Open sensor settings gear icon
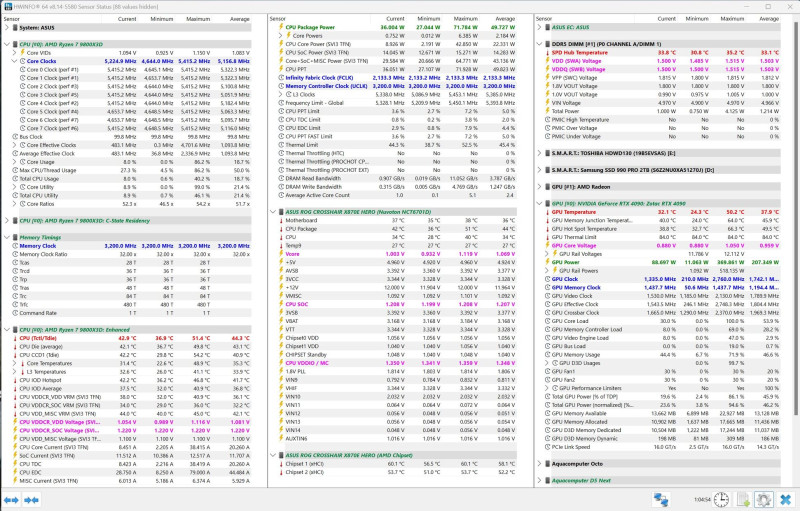Screen dimensions: 800x511 click(763, 500)
